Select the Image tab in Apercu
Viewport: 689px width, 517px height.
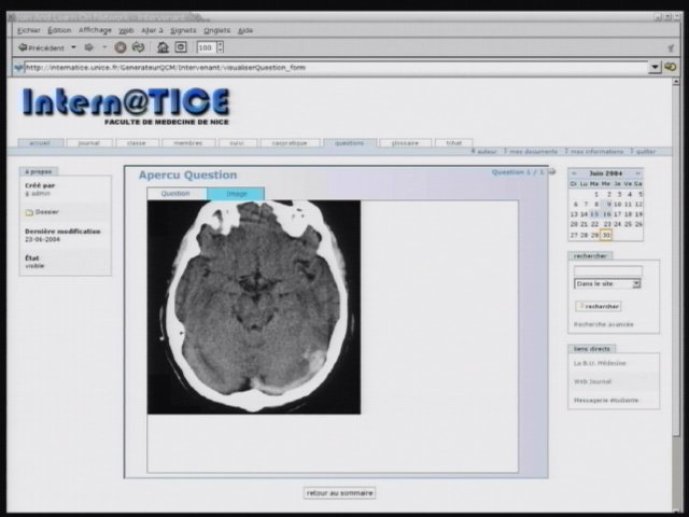(x=236, y=194)
